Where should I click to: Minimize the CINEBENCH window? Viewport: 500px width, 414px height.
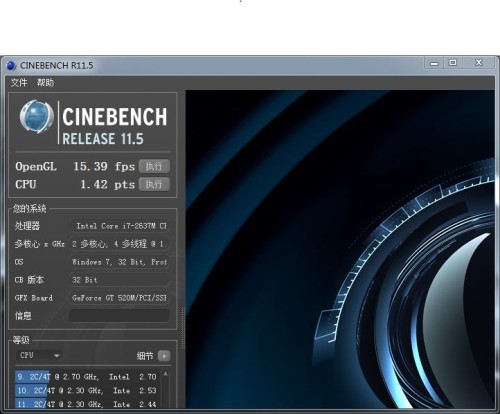click(x=434, y=63)
